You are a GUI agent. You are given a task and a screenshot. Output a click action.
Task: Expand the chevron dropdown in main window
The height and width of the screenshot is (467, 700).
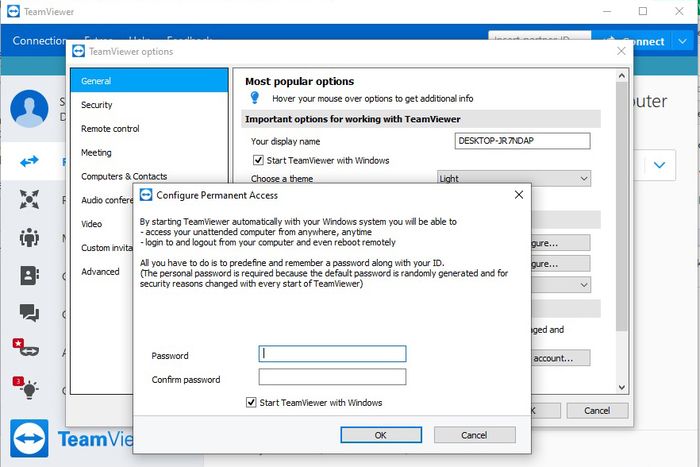click(659, 165)
